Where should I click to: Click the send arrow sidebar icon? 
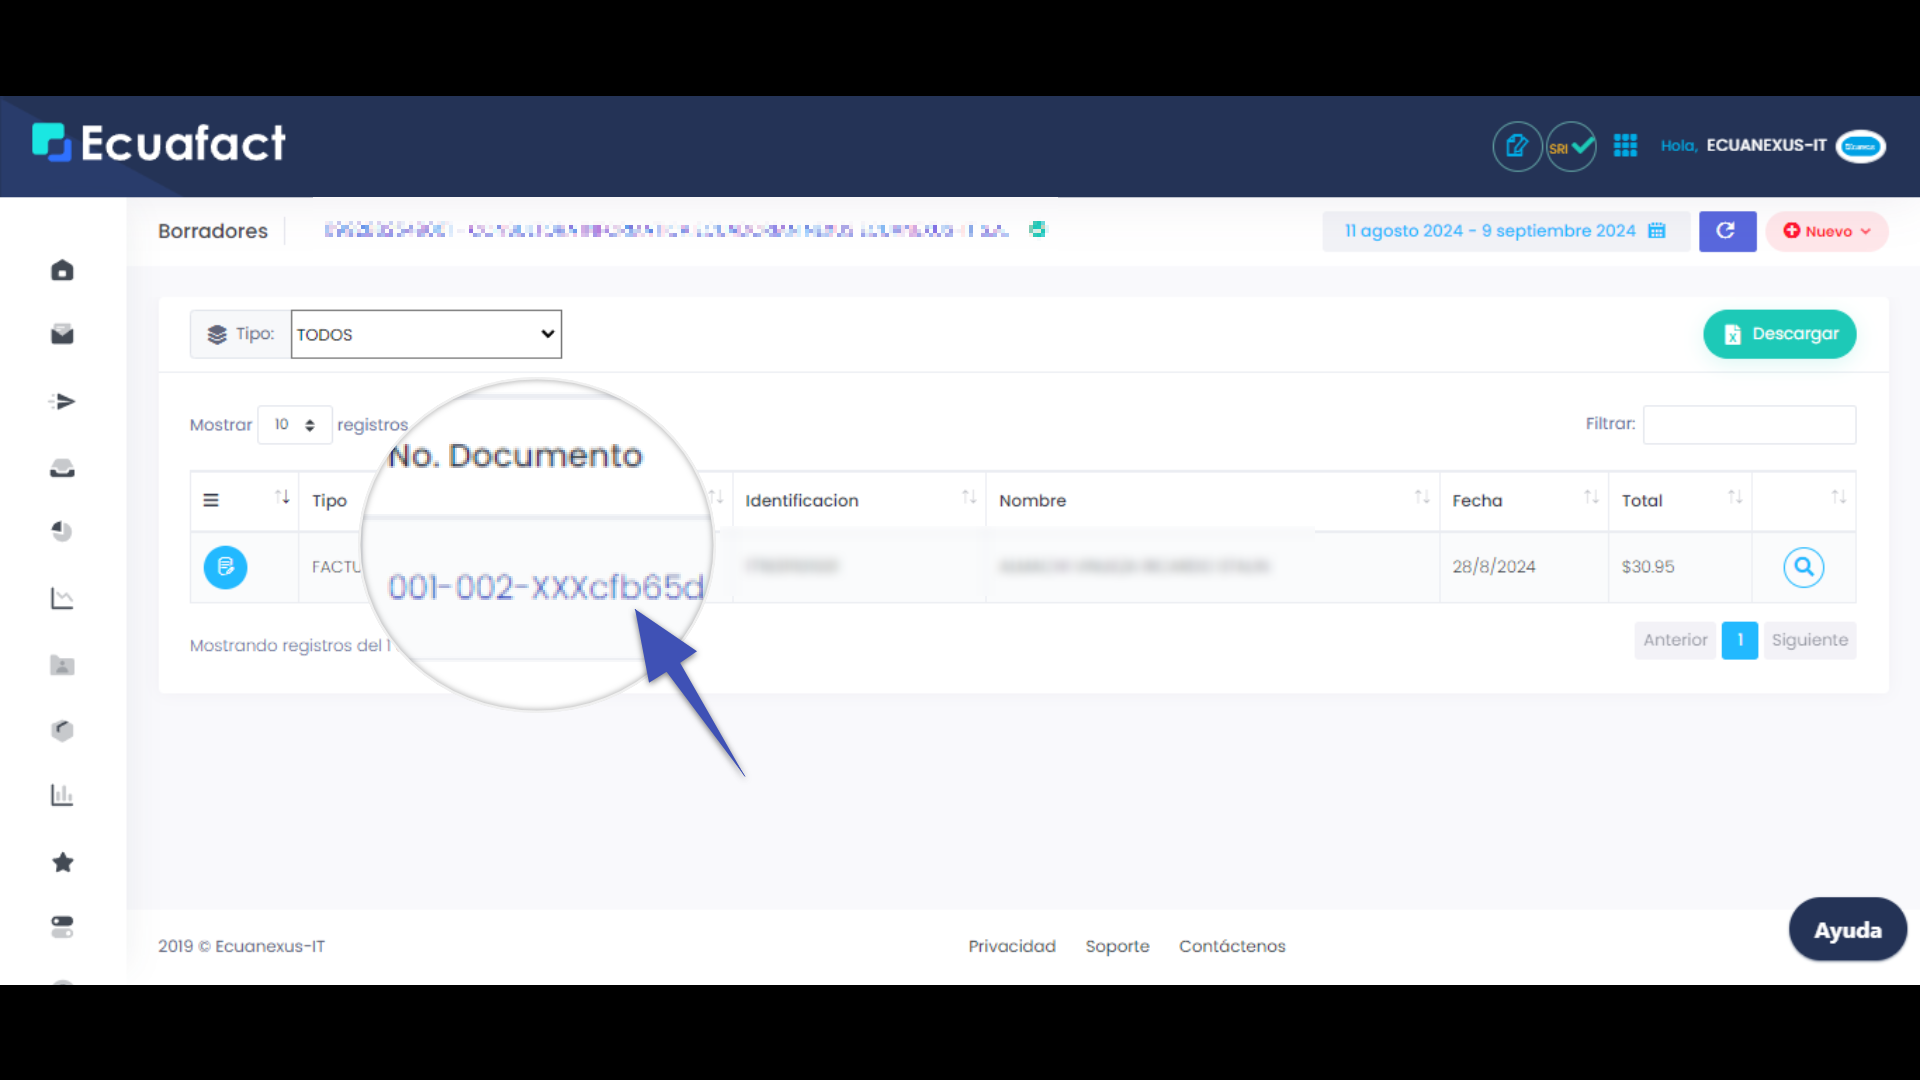[x=62, y=402]
